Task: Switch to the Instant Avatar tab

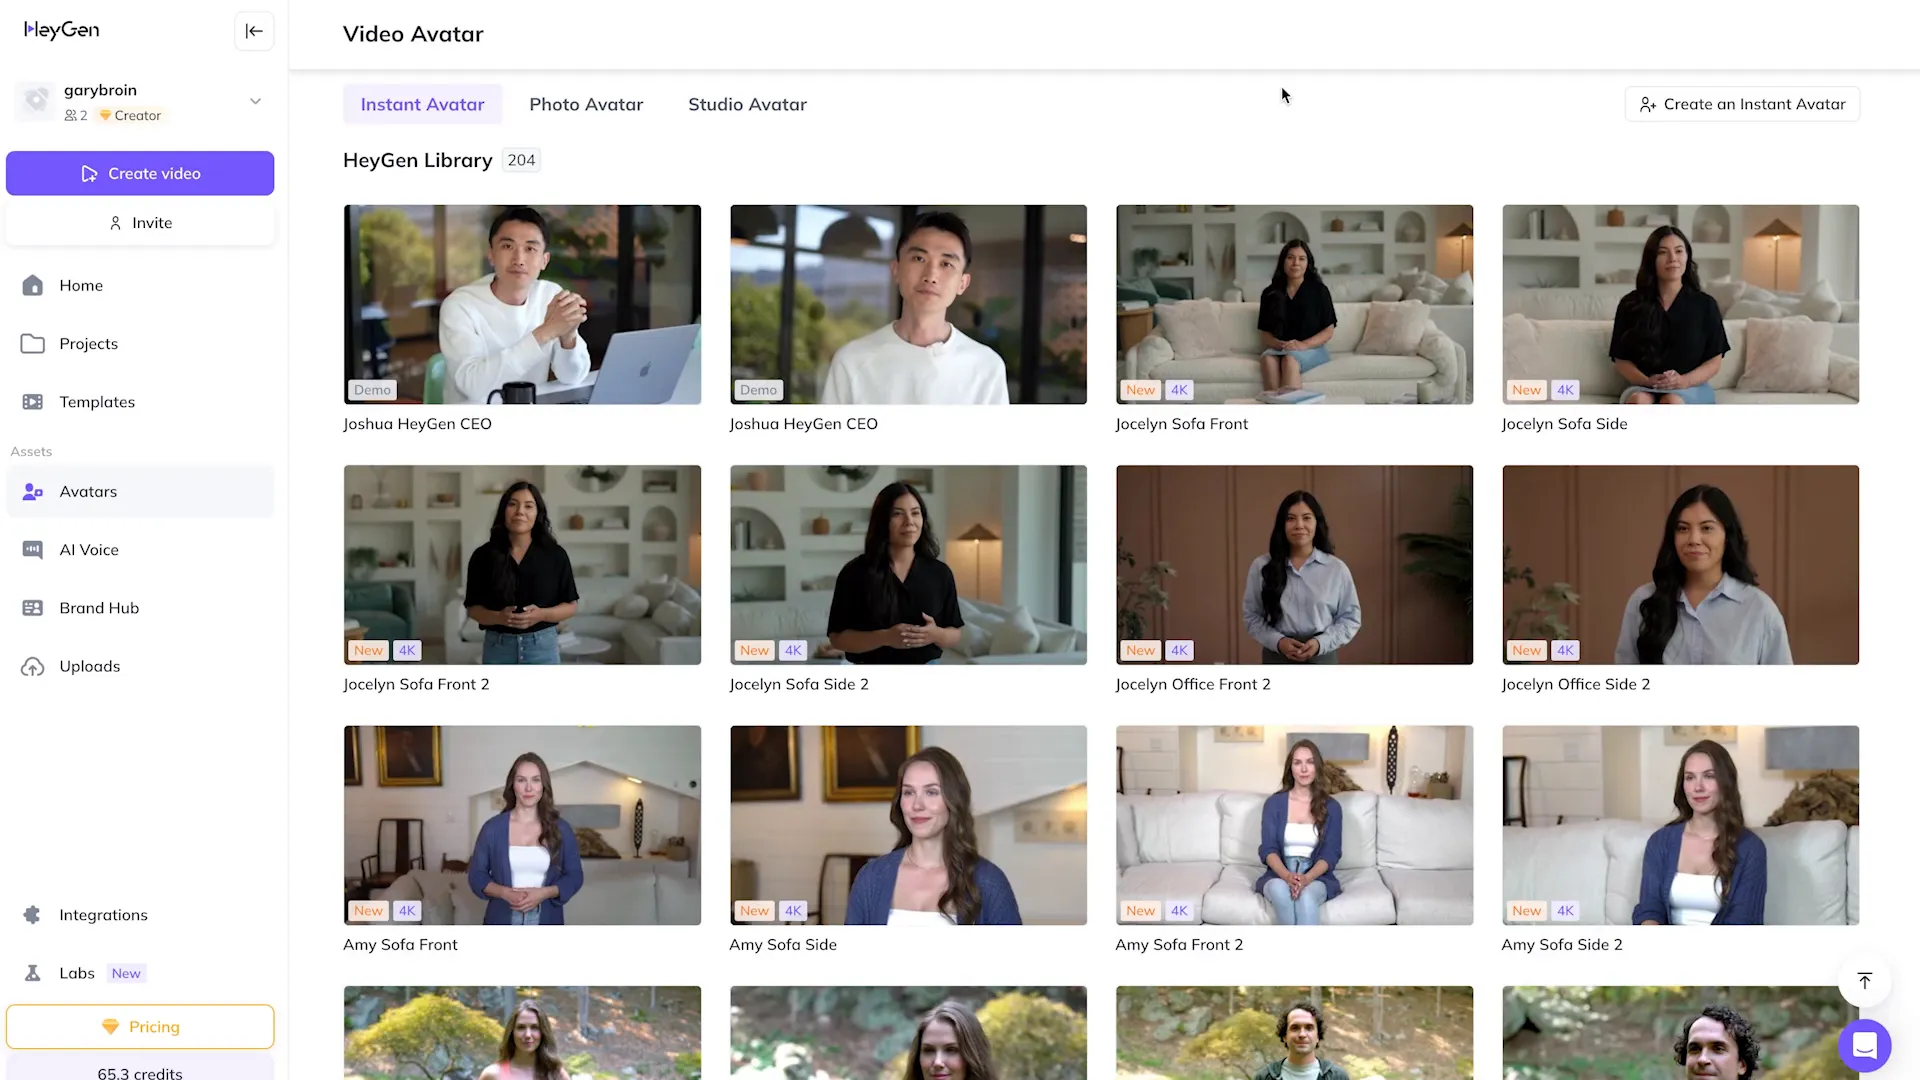Action: [422, 104]
